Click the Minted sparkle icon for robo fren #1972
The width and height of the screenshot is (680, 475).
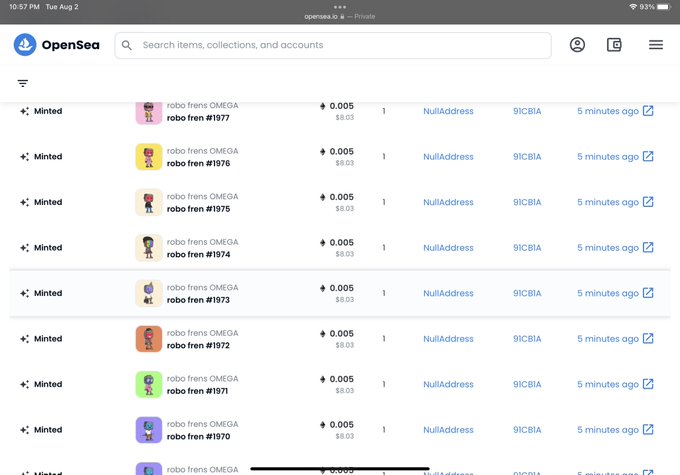point(24,339)
